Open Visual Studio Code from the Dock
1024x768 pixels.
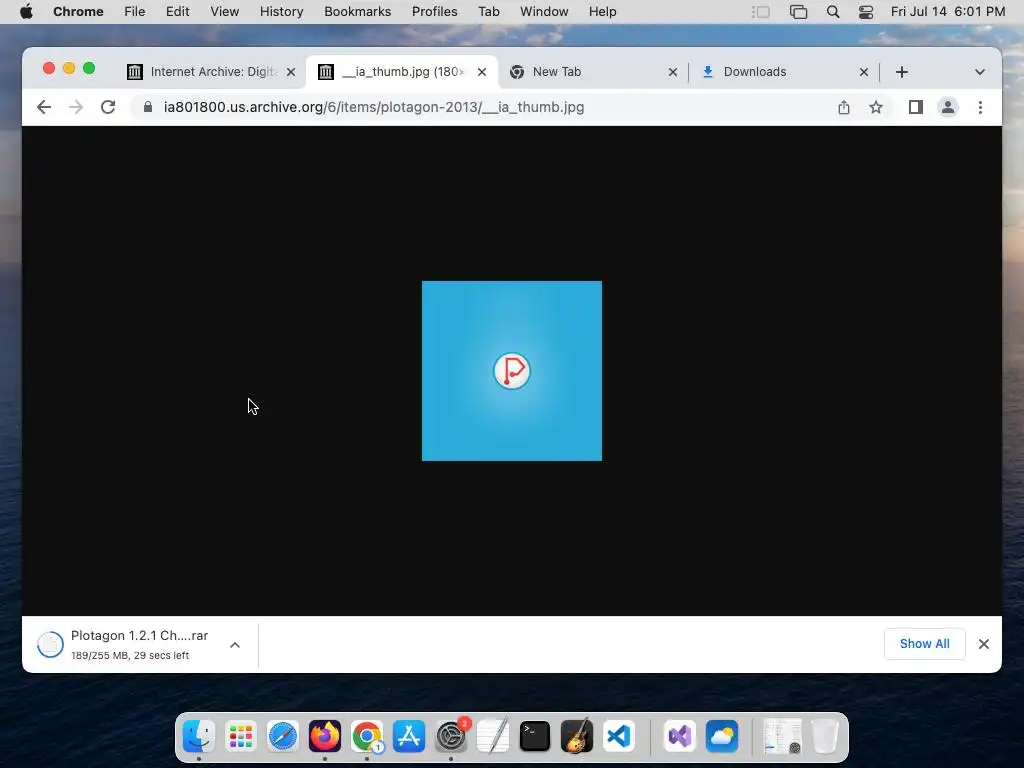pyautogui.click(x=619, y=737)
